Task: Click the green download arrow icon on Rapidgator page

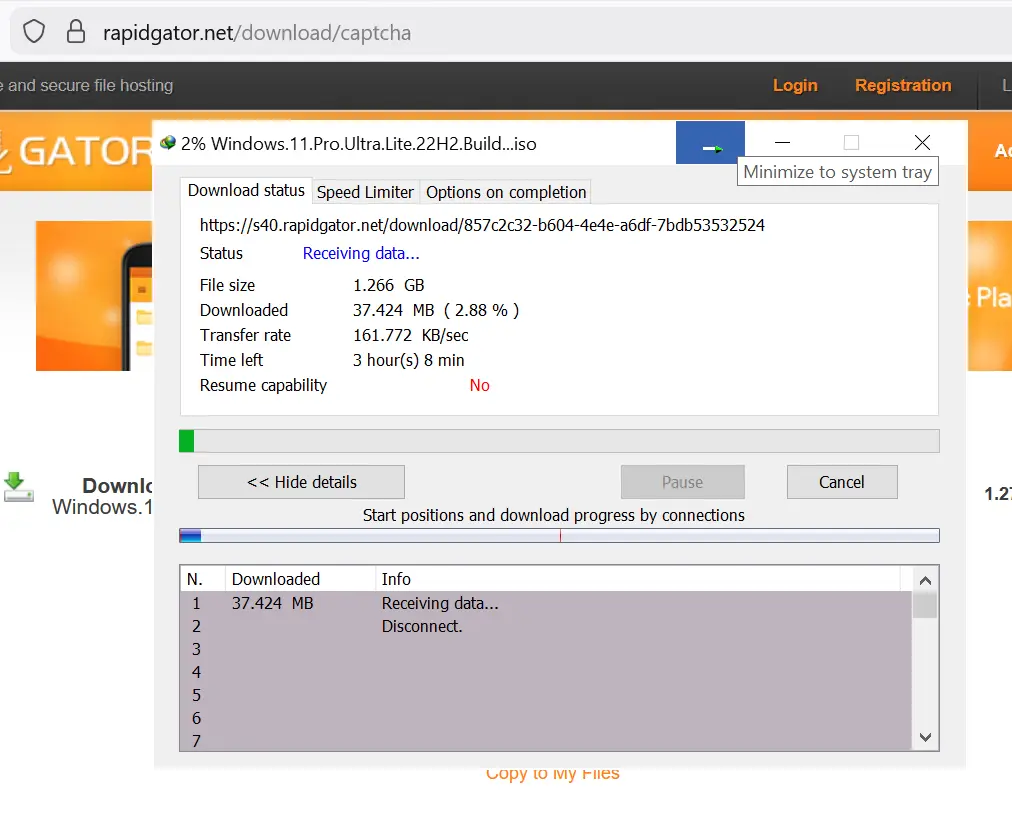Action: [19, 487]
